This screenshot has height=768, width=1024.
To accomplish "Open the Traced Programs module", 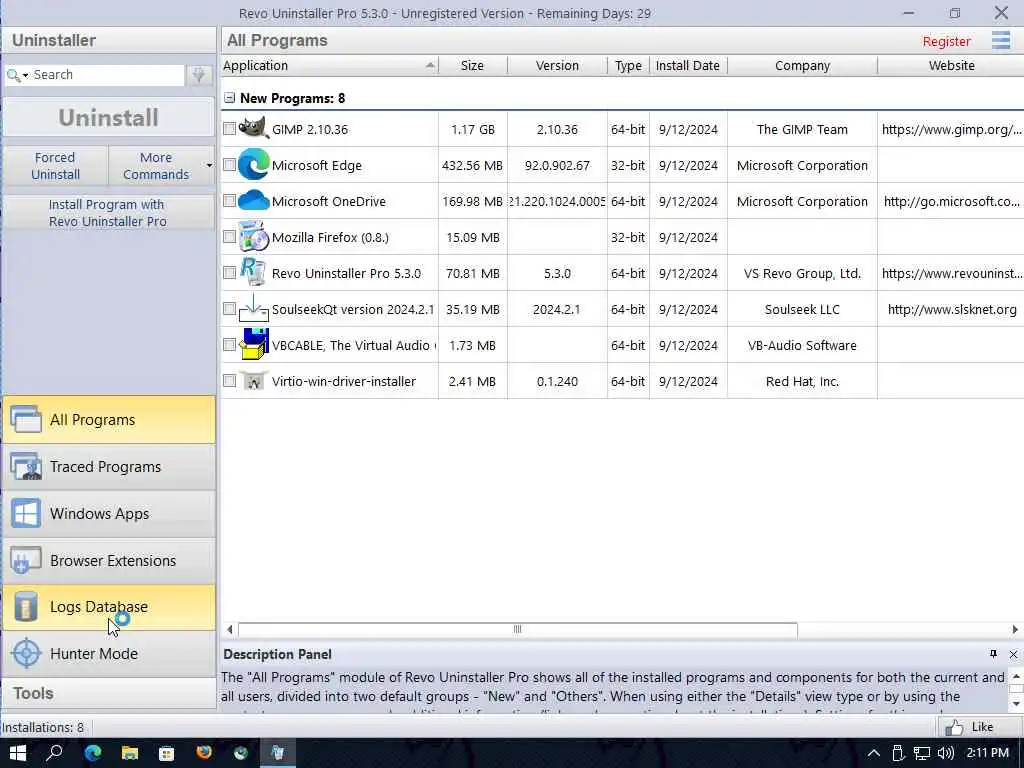I will (x=108, y=466).
